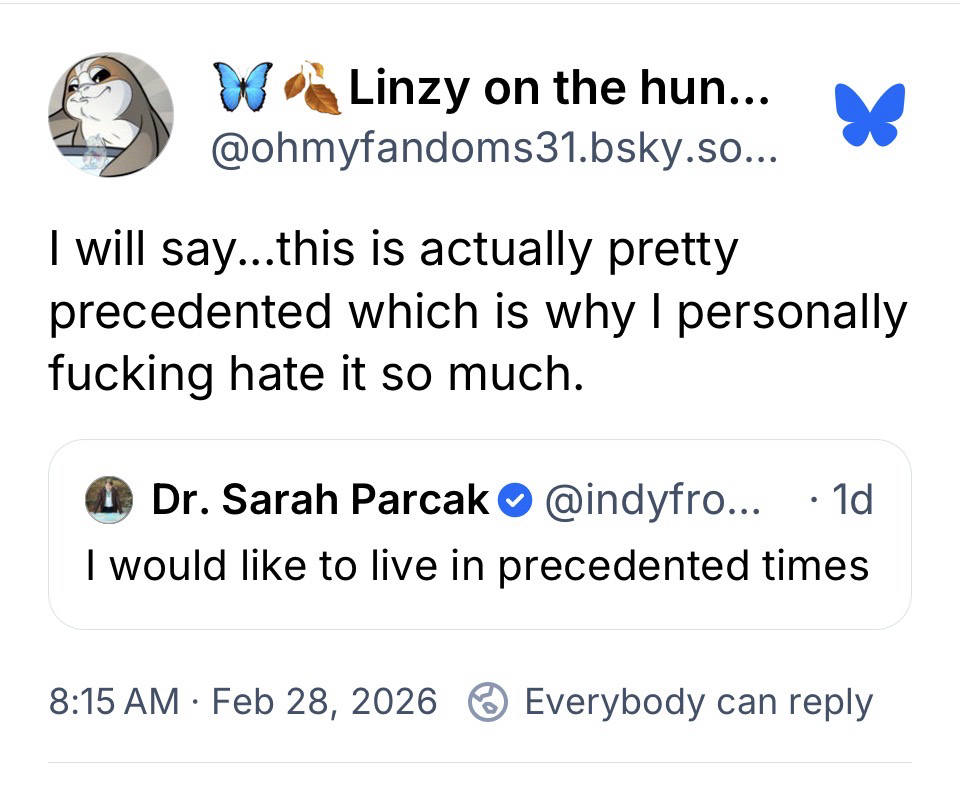
Task: Open quoted text "I would like to live..."
Action: pyautogui.click(x=477, y=565)
